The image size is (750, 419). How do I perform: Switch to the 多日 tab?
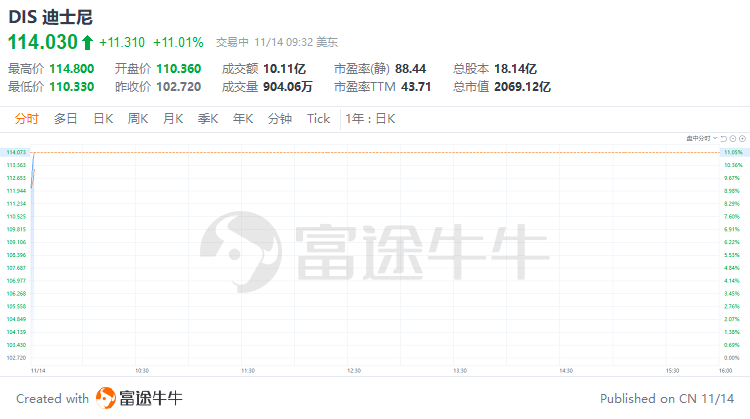(x=65, y=119)
